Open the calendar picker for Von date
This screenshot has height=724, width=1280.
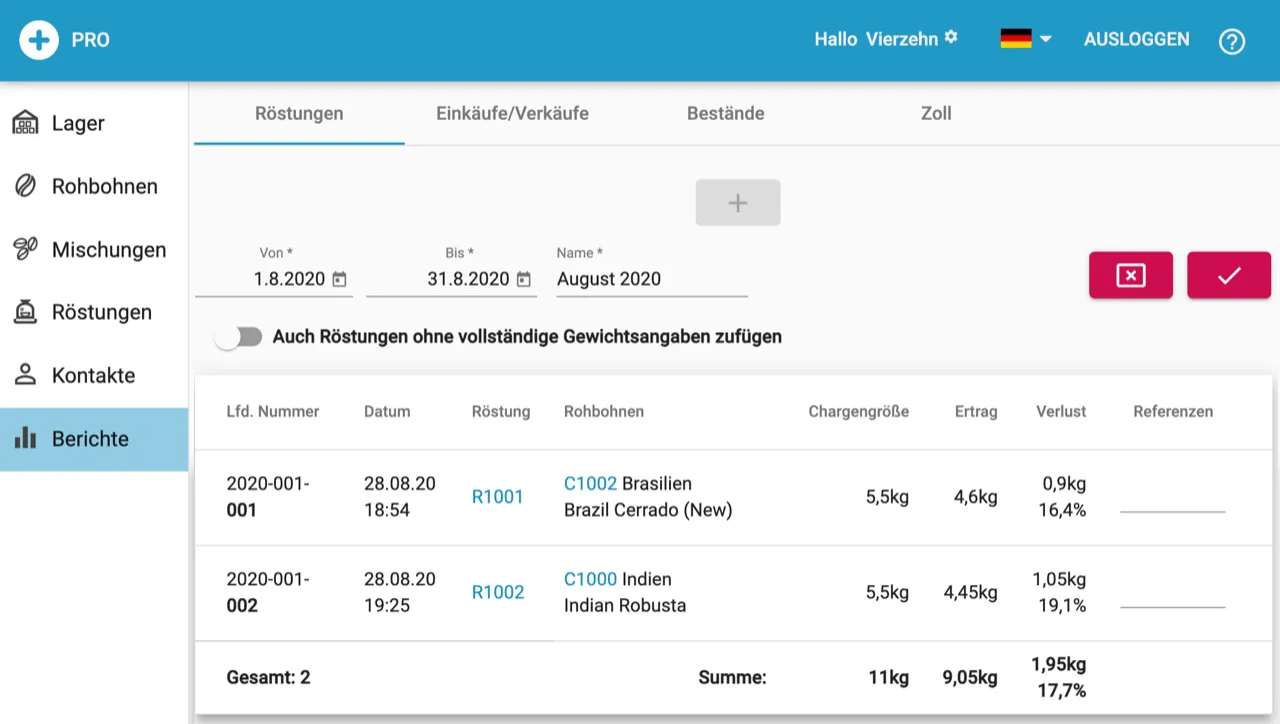pyautogui.click(x=340, y=279)
